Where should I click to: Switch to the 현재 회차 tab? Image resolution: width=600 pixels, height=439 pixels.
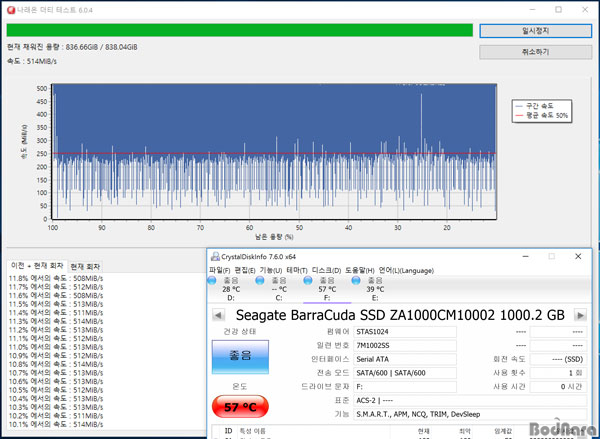[85, 267]
